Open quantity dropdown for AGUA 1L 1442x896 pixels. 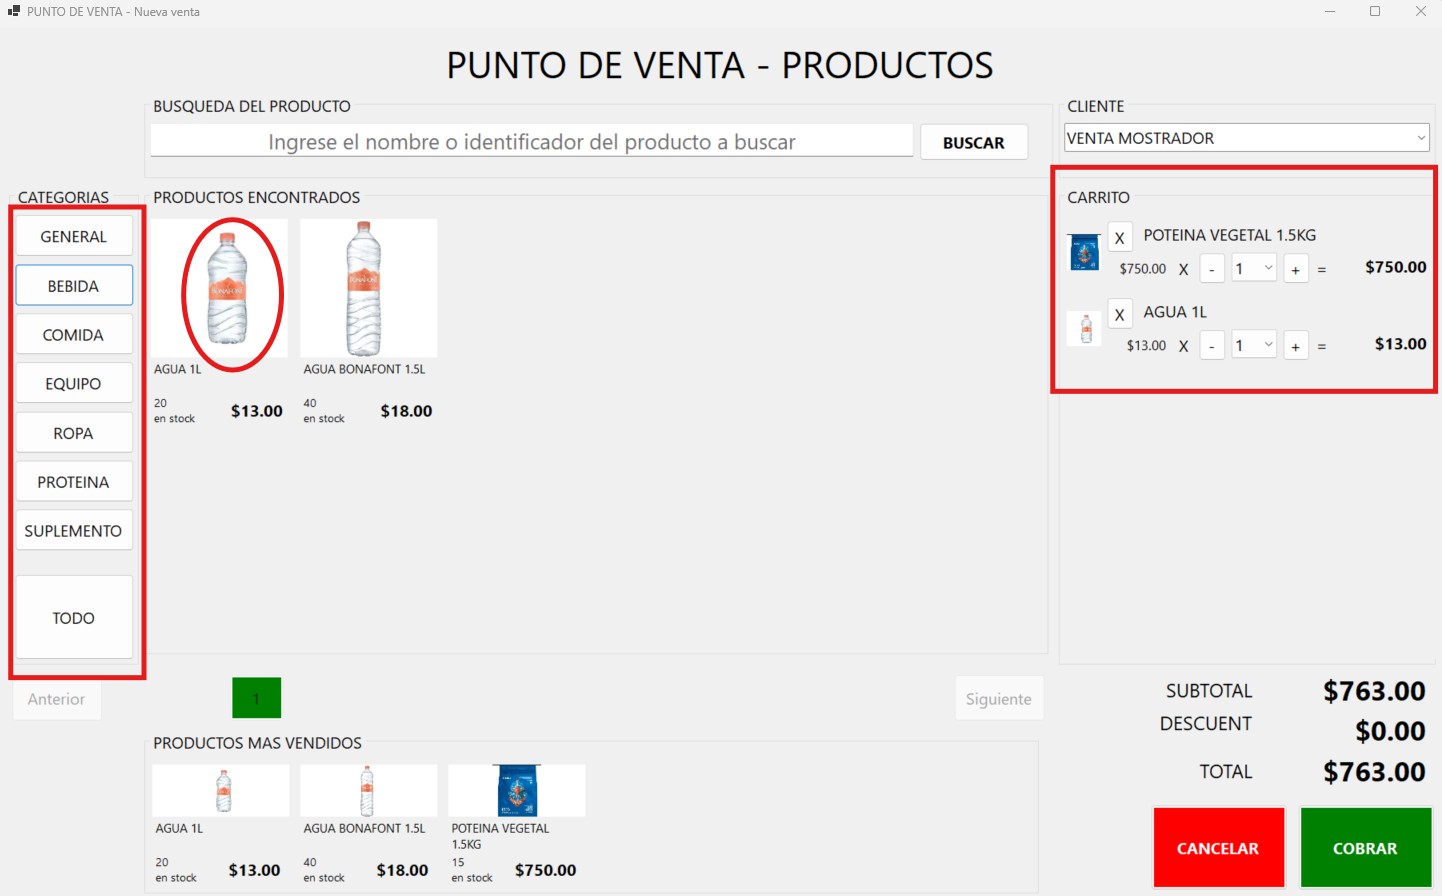(x=1254, y=345)
